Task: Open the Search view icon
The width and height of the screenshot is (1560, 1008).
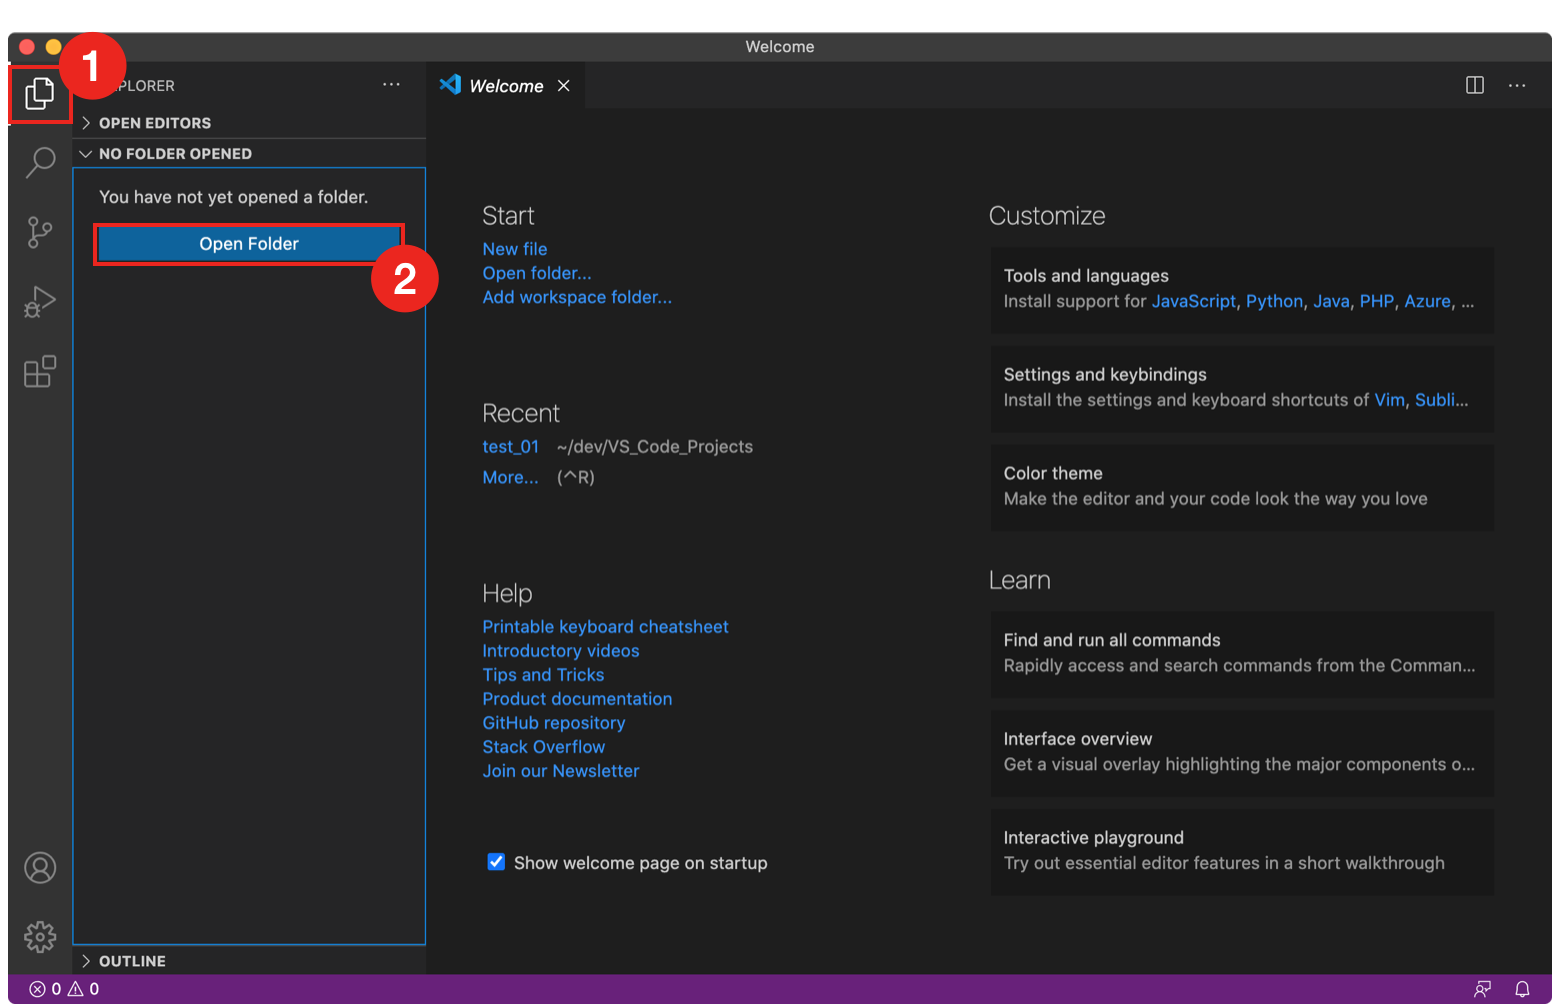Action: 40,162
